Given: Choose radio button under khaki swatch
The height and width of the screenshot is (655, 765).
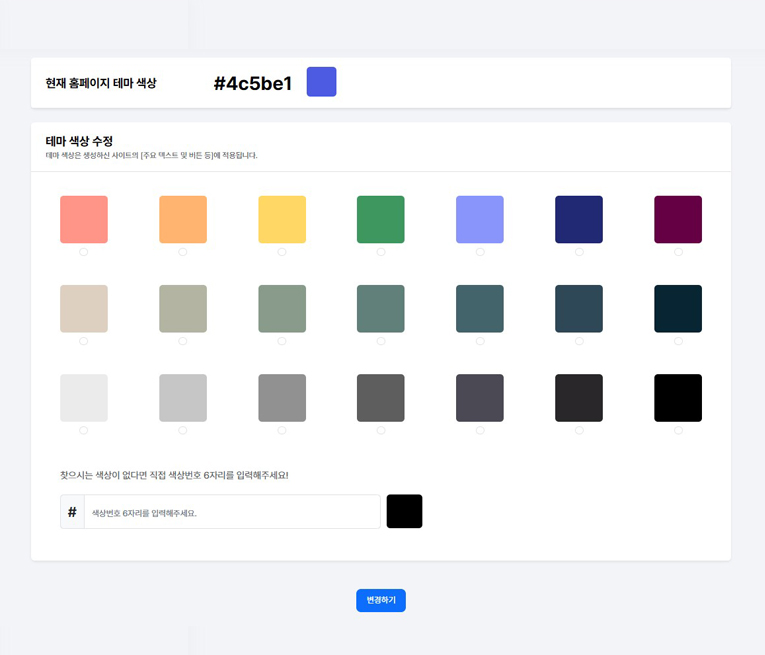Looking at the screenshot, I should click(182, 341).
